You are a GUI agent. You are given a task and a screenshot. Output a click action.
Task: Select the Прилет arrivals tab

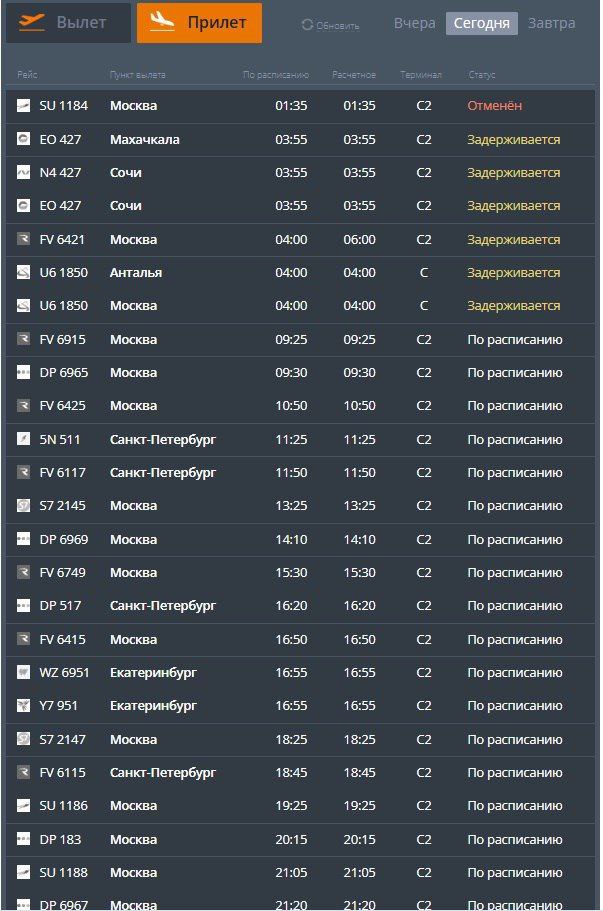[199, 23]
